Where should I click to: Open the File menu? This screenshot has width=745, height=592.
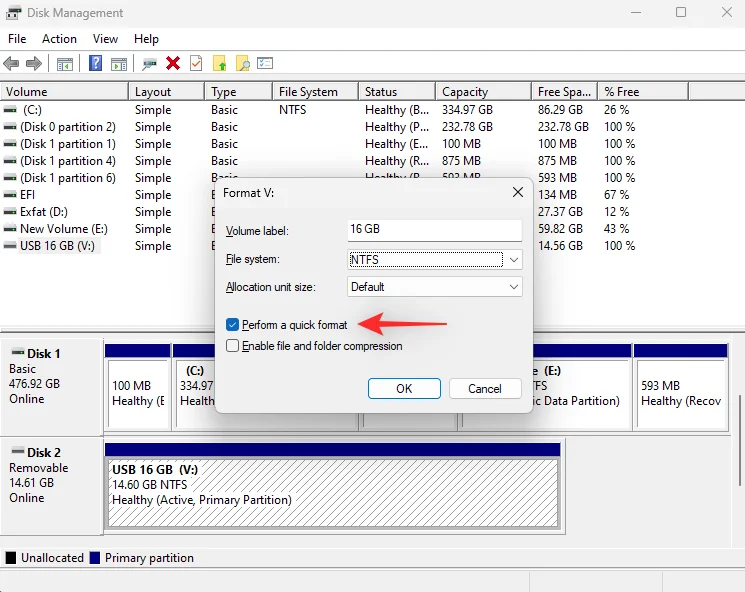17,39
